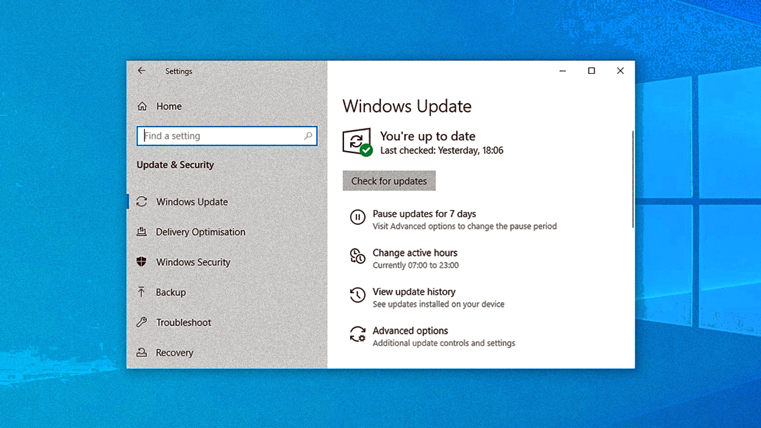Click the Windows Security shield icon
The width and height of the screenshot is (761, 428).
[142, 262]
